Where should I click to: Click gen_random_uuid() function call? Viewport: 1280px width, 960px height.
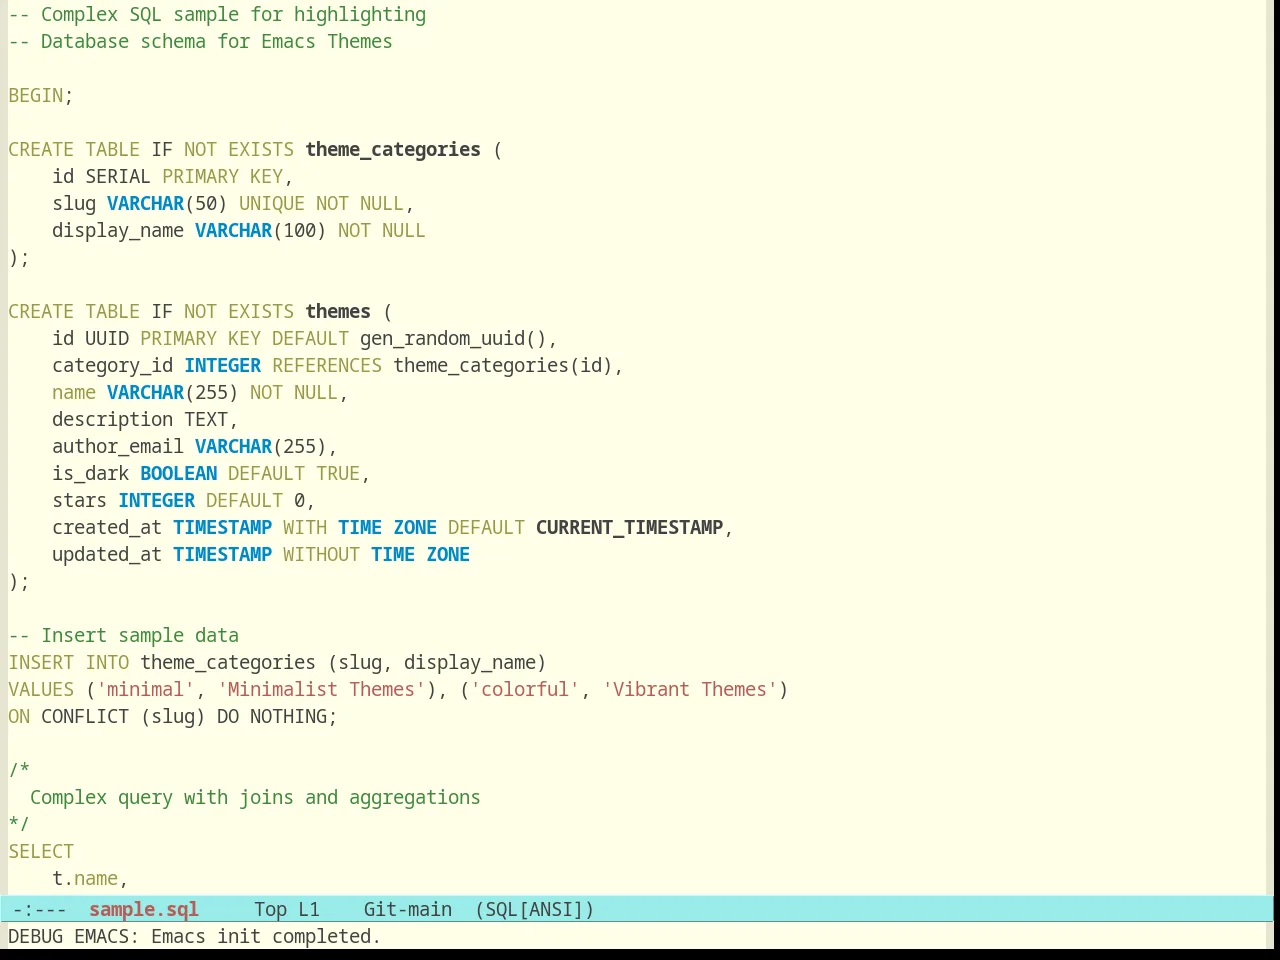coord(453,338)
